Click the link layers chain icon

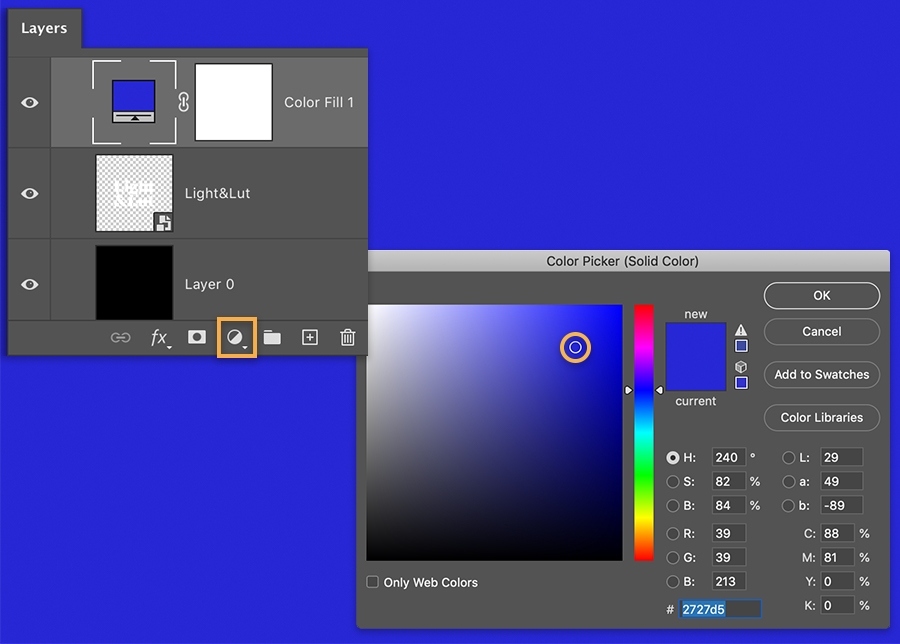(x=121, y=338)
